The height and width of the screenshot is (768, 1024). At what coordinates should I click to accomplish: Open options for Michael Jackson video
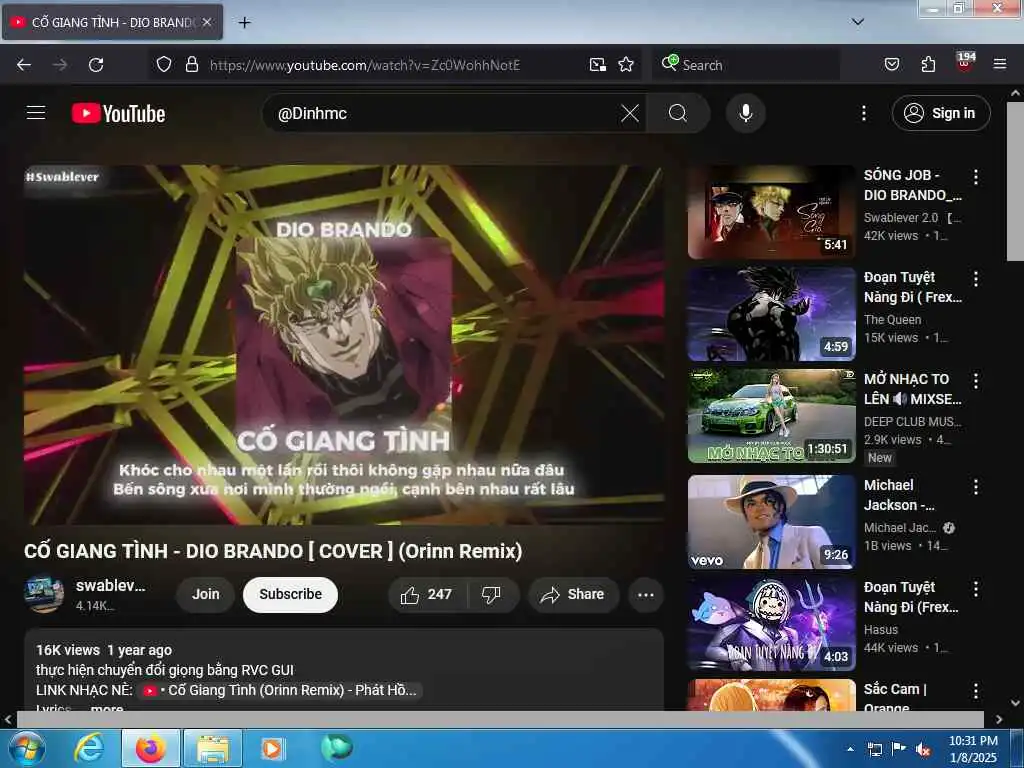[975, 487]
